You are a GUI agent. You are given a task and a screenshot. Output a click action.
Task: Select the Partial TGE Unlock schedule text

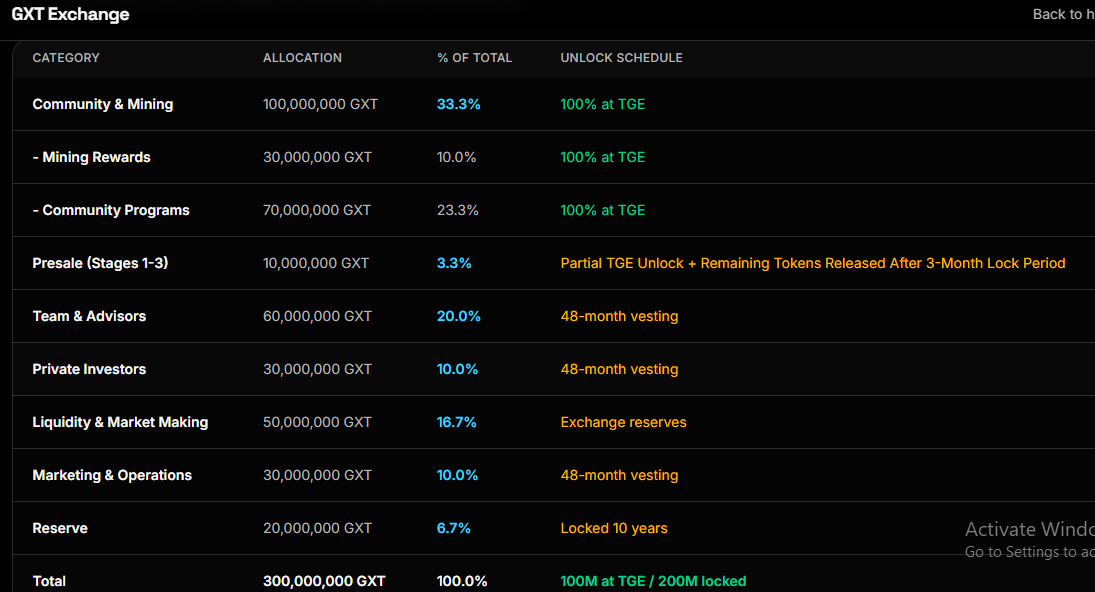point(813,263)
